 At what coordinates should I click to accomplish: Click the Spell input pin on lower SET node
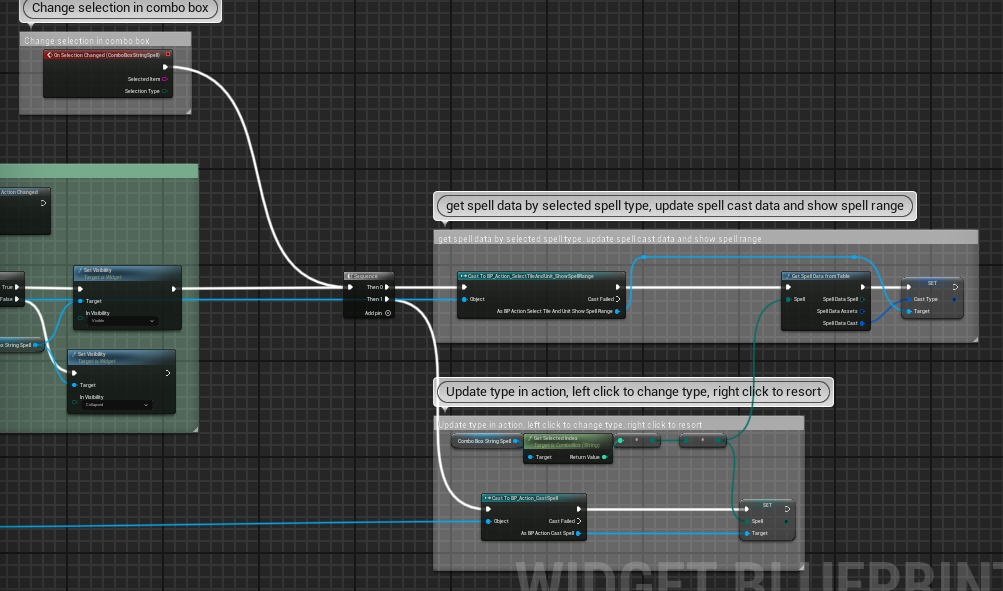coord(746,521)
